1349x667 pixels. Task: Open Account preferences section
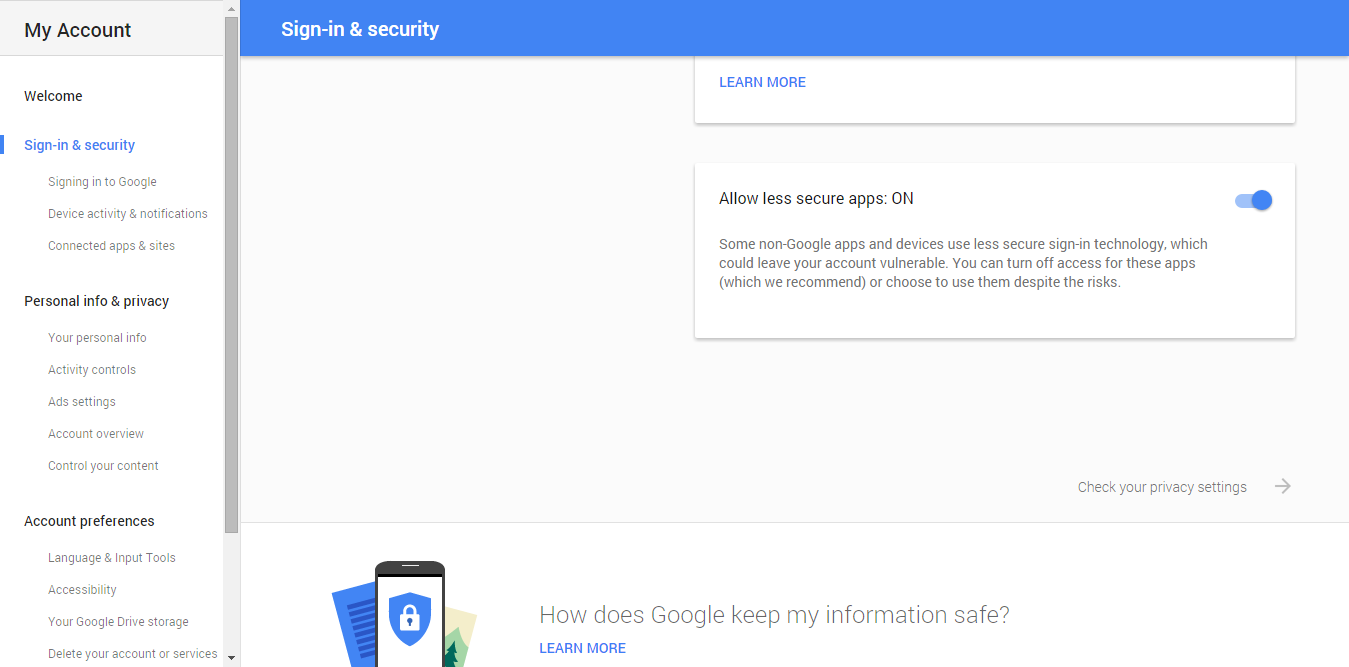[x=89, y=521]
